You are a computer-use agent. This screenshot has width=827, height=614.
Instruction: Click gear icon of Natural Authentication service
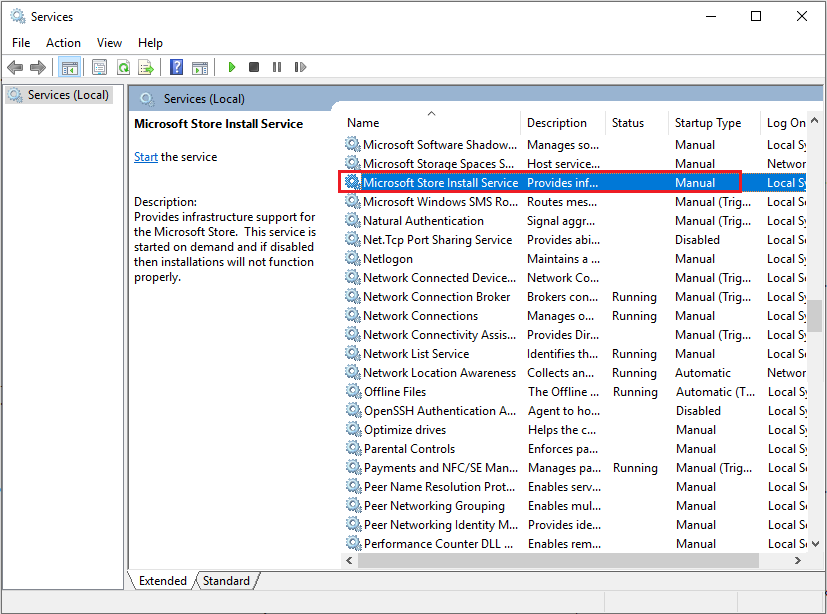point(352,220)
